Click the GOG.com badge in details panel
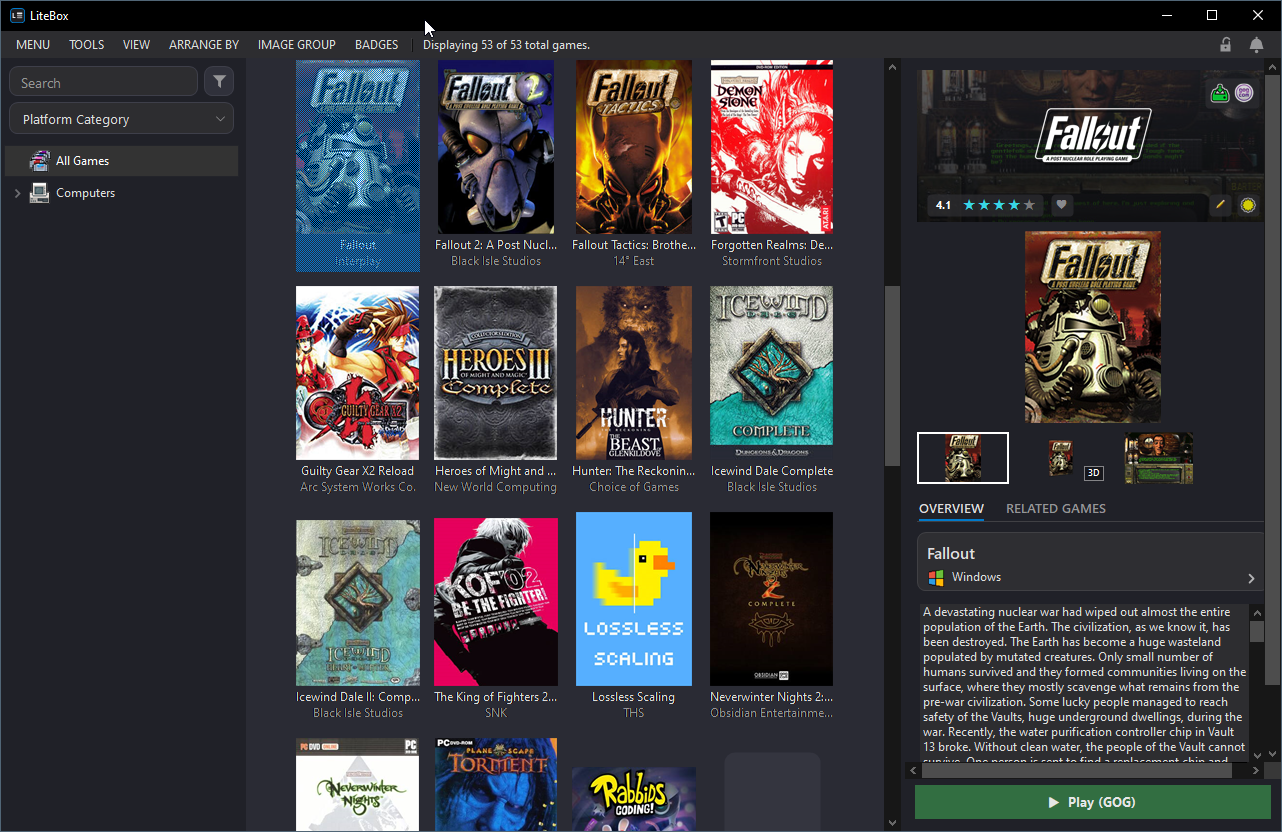The height and width of the screenshot is (832, 1282). click(1245, 94)
